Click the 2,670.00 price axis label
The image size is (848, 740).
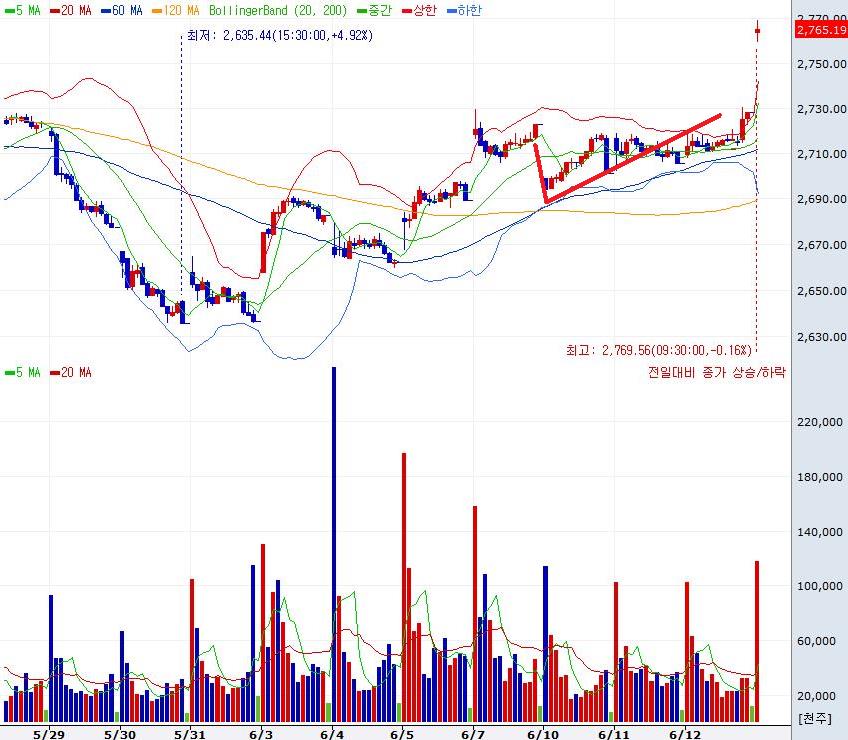coord(822,245)
